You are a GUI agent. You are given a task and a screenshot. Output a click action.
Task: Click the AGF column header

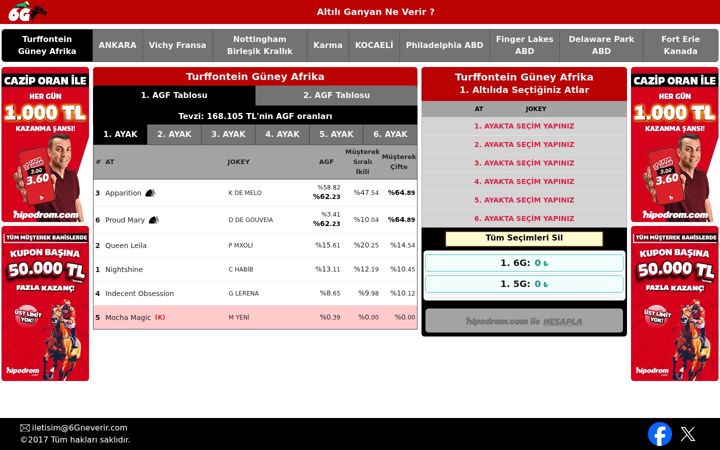(x=326, y=162)
